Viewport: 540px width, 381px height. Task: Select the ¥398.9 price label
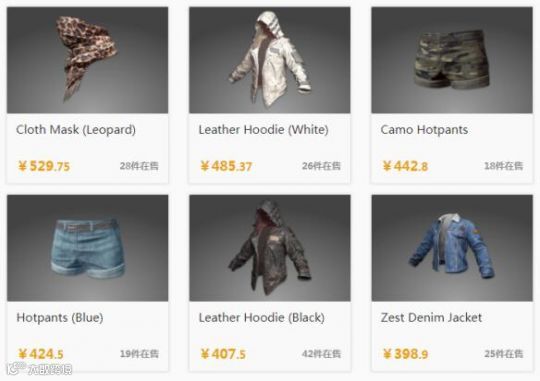405,354
